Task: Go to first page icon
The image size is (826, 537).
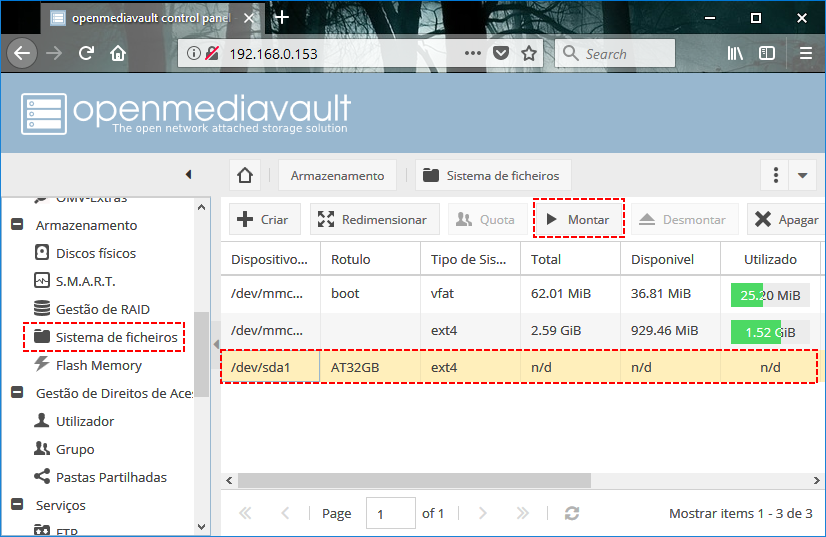Action: 245,513
